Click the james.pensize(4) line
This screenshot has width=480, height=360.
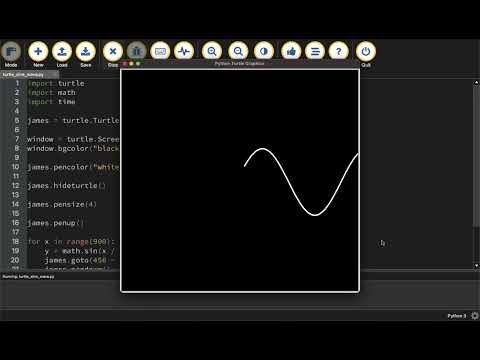click(62, 204)
